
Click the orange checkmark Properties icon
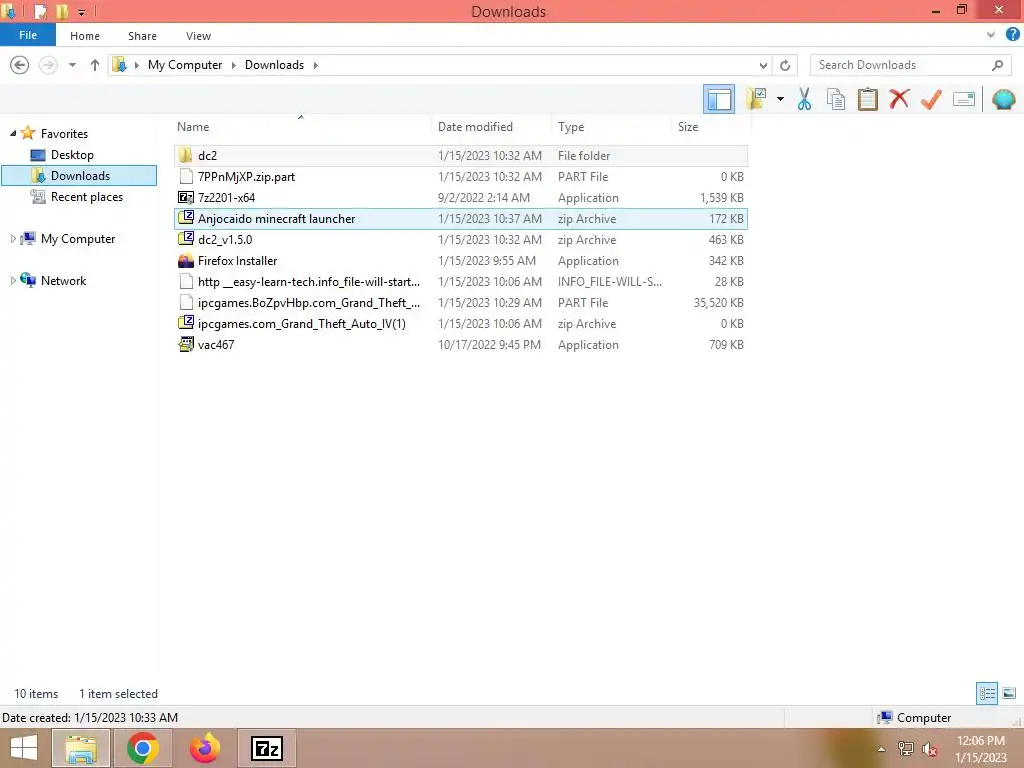(x=931, y=99)
